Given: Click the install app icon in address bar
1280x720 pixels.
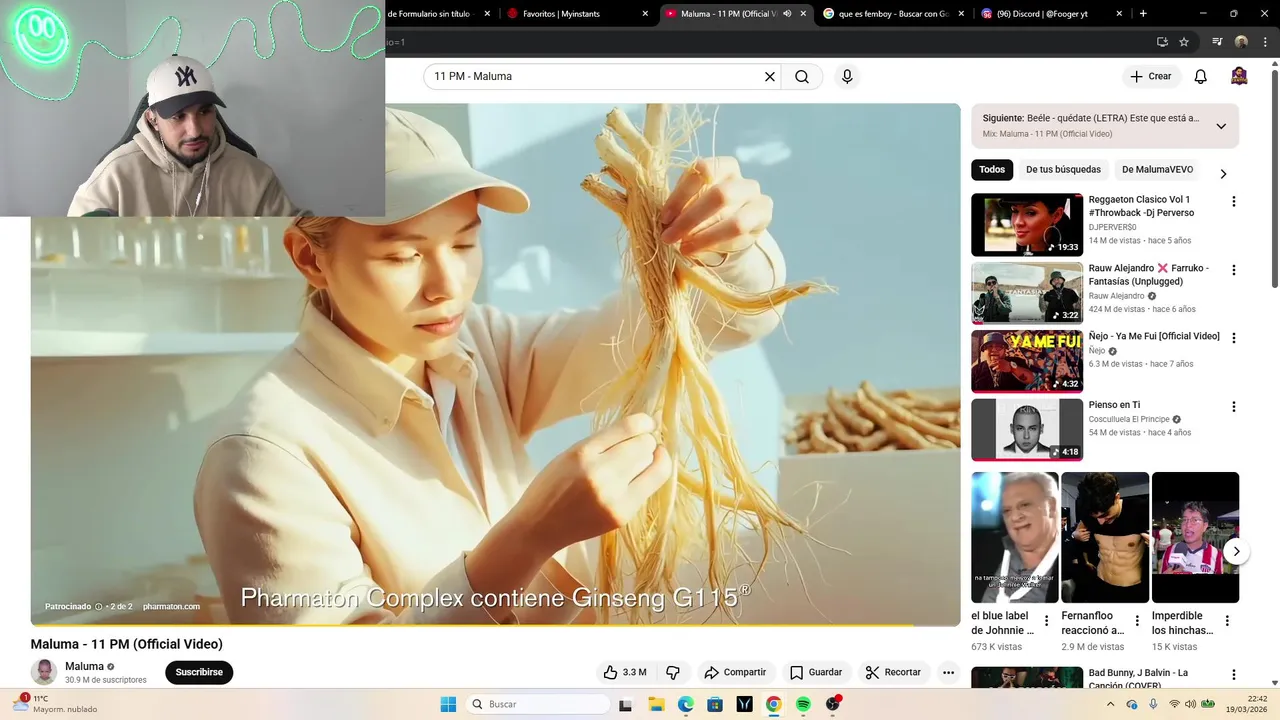Looking at the screenshot, I should [1162, 42].
